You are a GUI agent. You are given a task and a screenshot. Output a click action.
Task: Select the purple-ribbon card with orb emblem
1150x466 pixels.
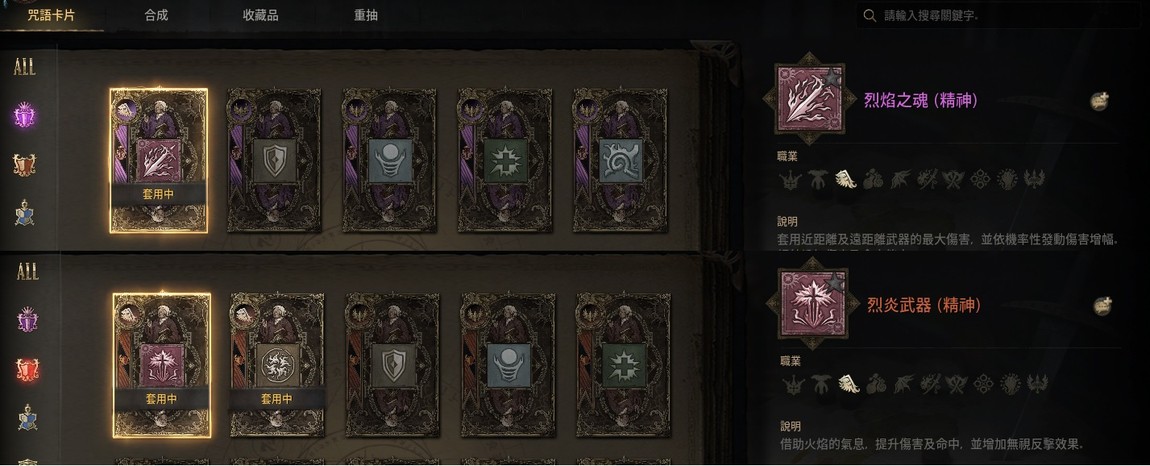tap(389, 160)
